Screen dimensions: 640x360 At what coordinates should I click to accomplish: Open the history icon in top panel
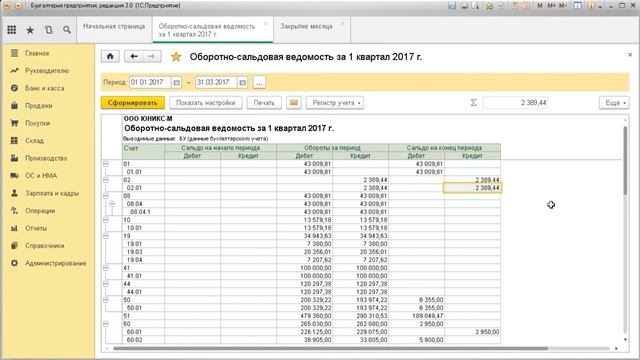49,30
